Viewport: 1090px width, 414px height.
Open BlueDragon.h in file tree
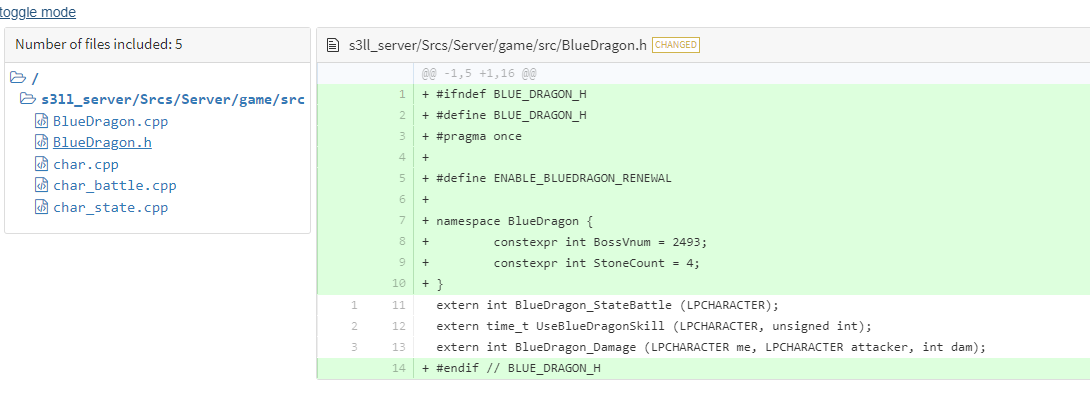point(102,142)
